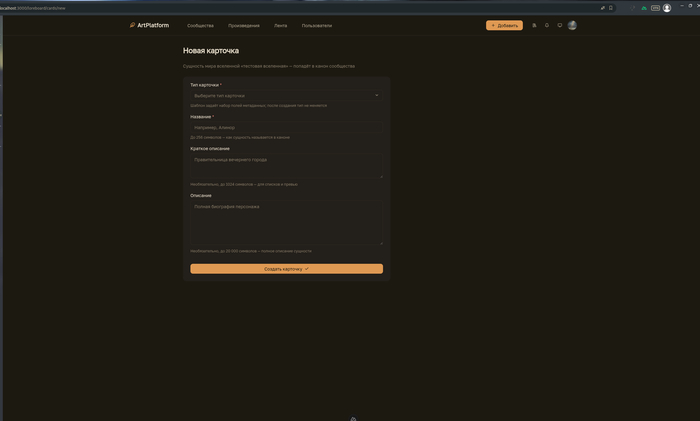Viewport: 700px width, 421px height.
Task: Open the user avatar menu
Action: coord(572,25)
